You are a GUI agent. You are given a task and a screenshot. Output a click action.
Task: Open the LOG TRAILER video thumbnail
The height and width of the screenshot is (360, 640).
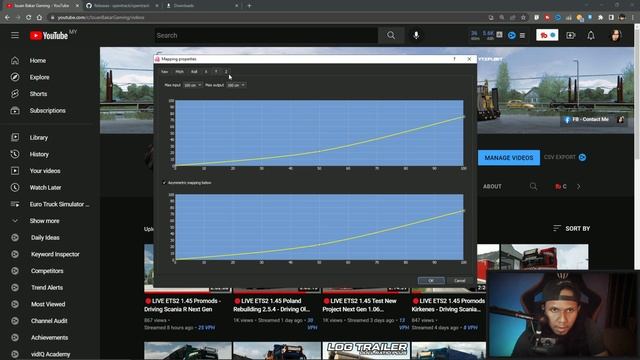pyautogui.click(x=366, y=351)
